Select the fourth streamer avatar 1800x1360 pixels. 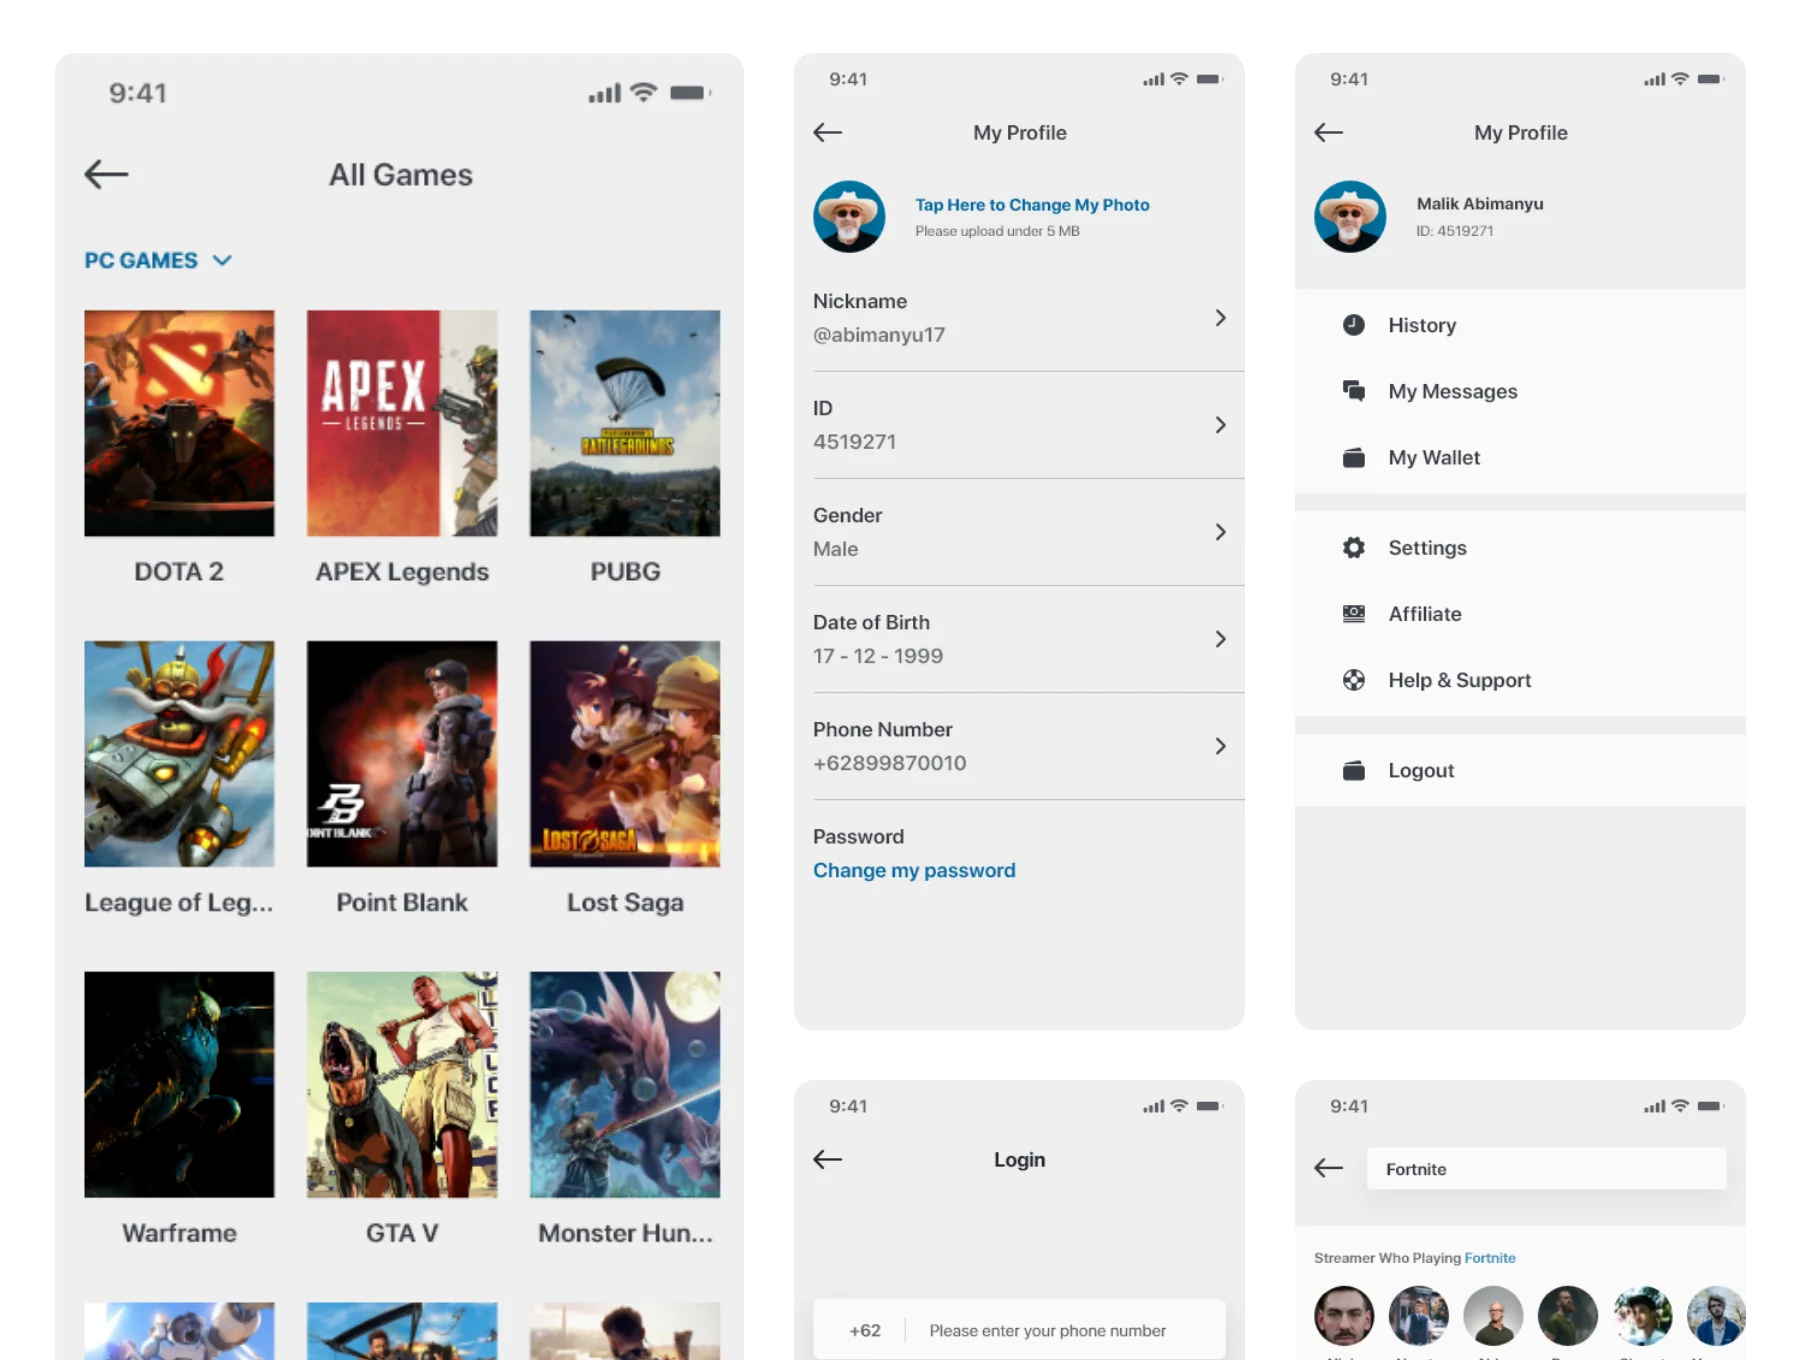(1568, 1316)
